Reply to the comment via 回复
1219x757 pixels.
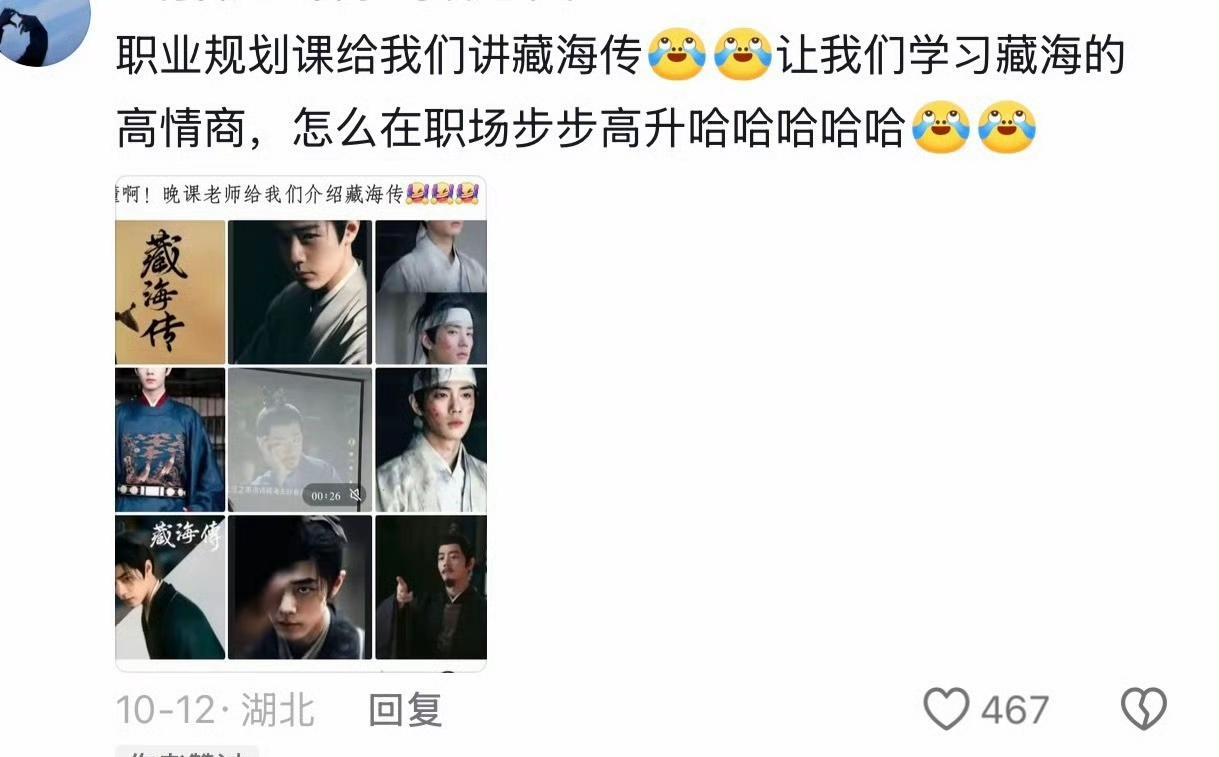406,710
